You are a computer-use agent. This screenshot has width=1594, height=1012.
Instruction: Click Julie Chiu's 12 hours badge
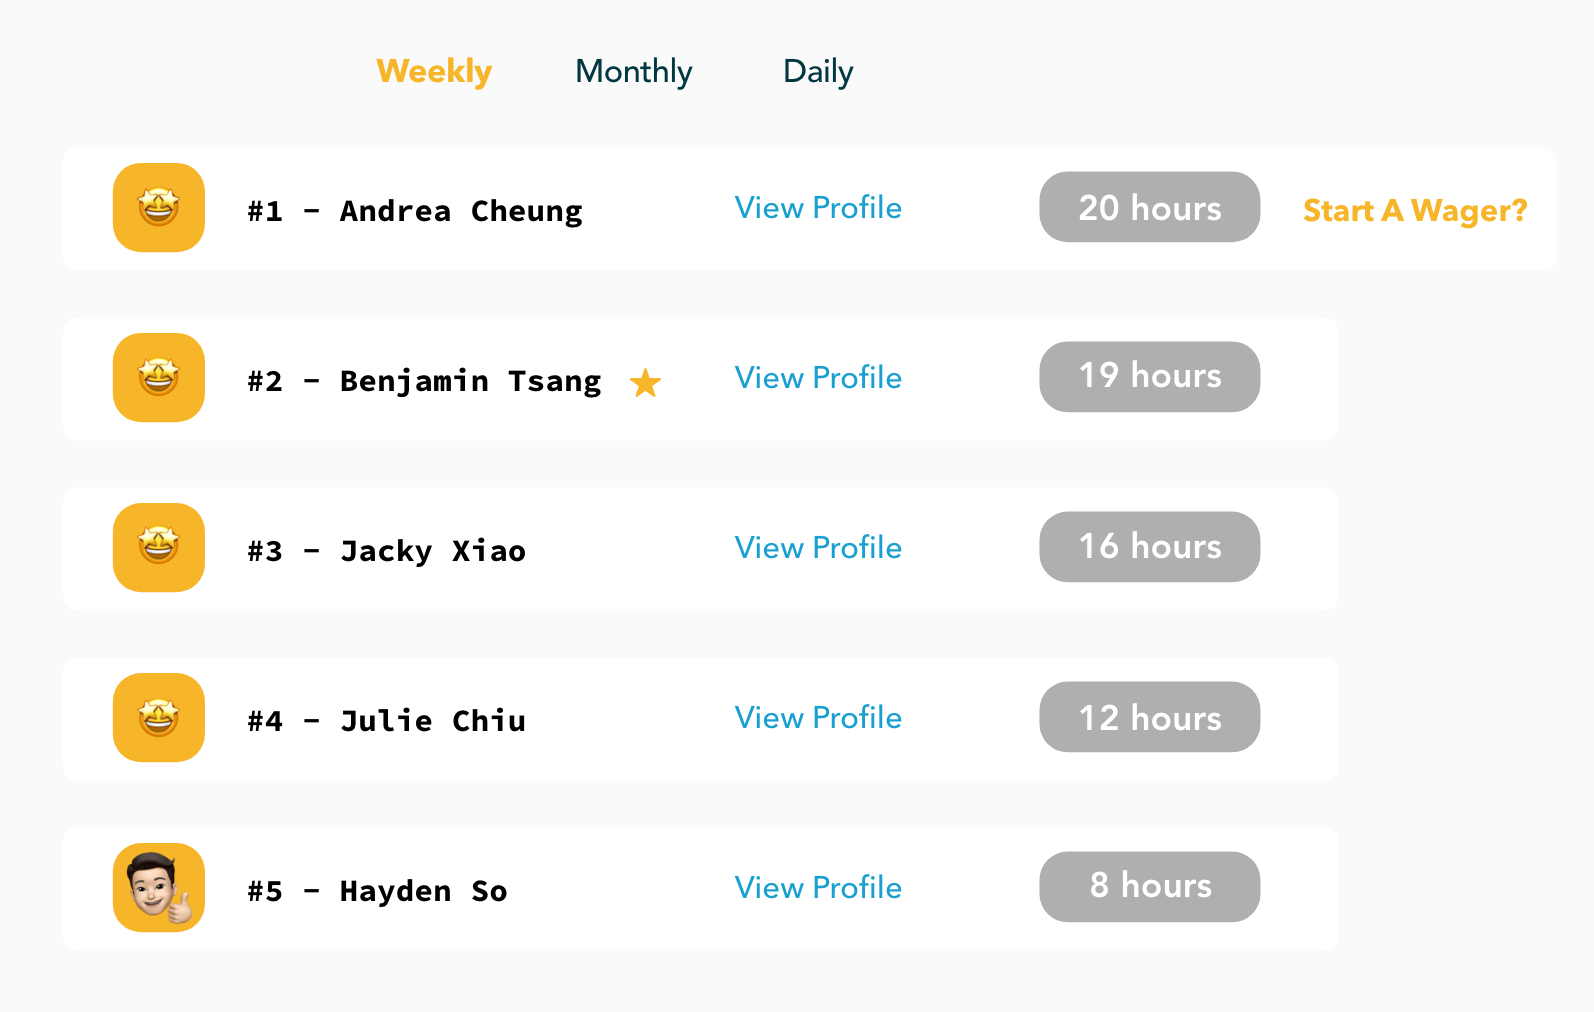pyautogui.click(x=1149, y=717)
